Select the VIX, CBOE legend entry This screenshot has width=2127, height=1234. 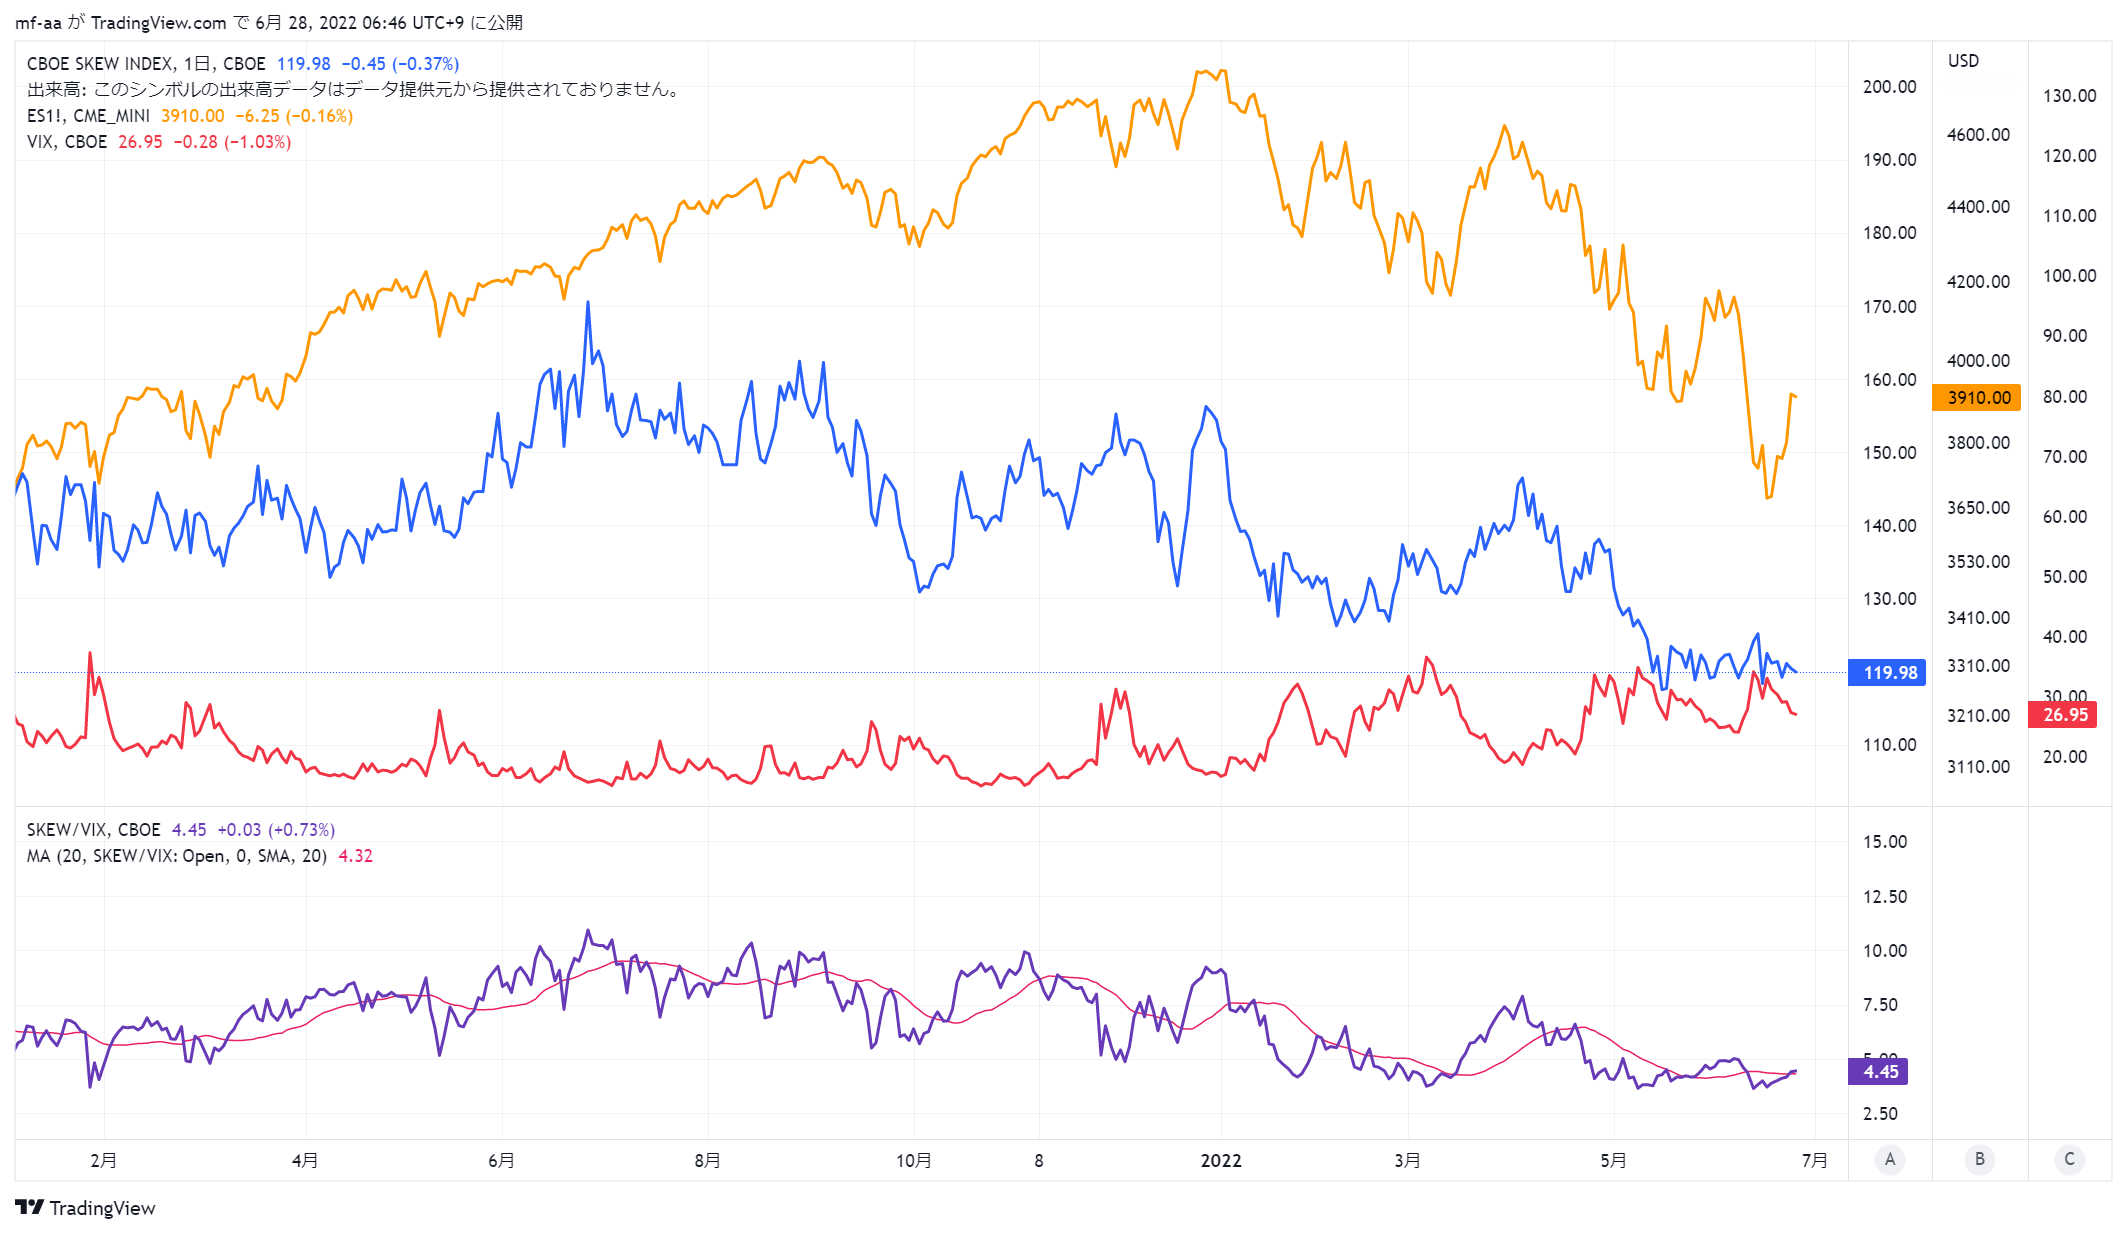click(x=67, y=141)
